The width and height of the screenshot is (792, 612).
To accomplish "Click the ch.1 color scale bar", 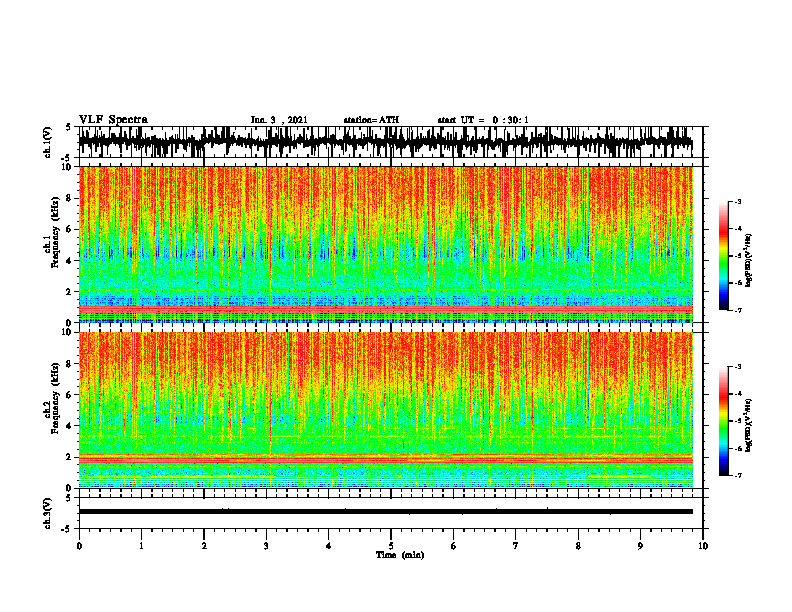I will point(723,256).
